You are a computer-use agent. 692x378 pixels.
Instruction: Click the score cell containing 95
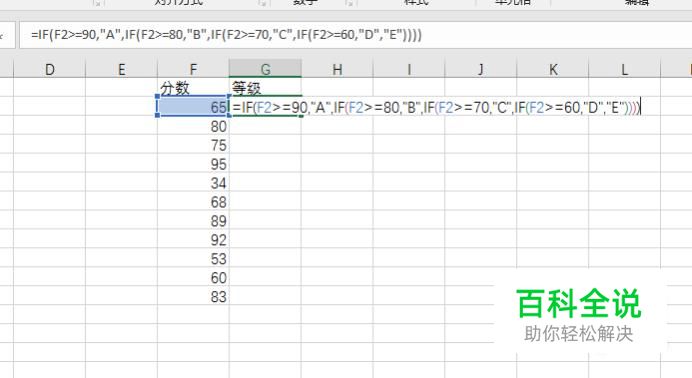[x=193, y=164]
